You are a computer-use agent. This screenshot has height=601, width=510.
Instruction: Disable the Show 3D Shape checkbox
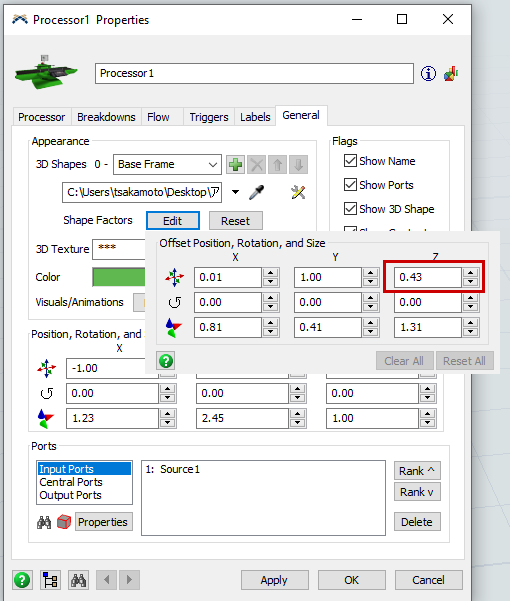pos(350,209)
